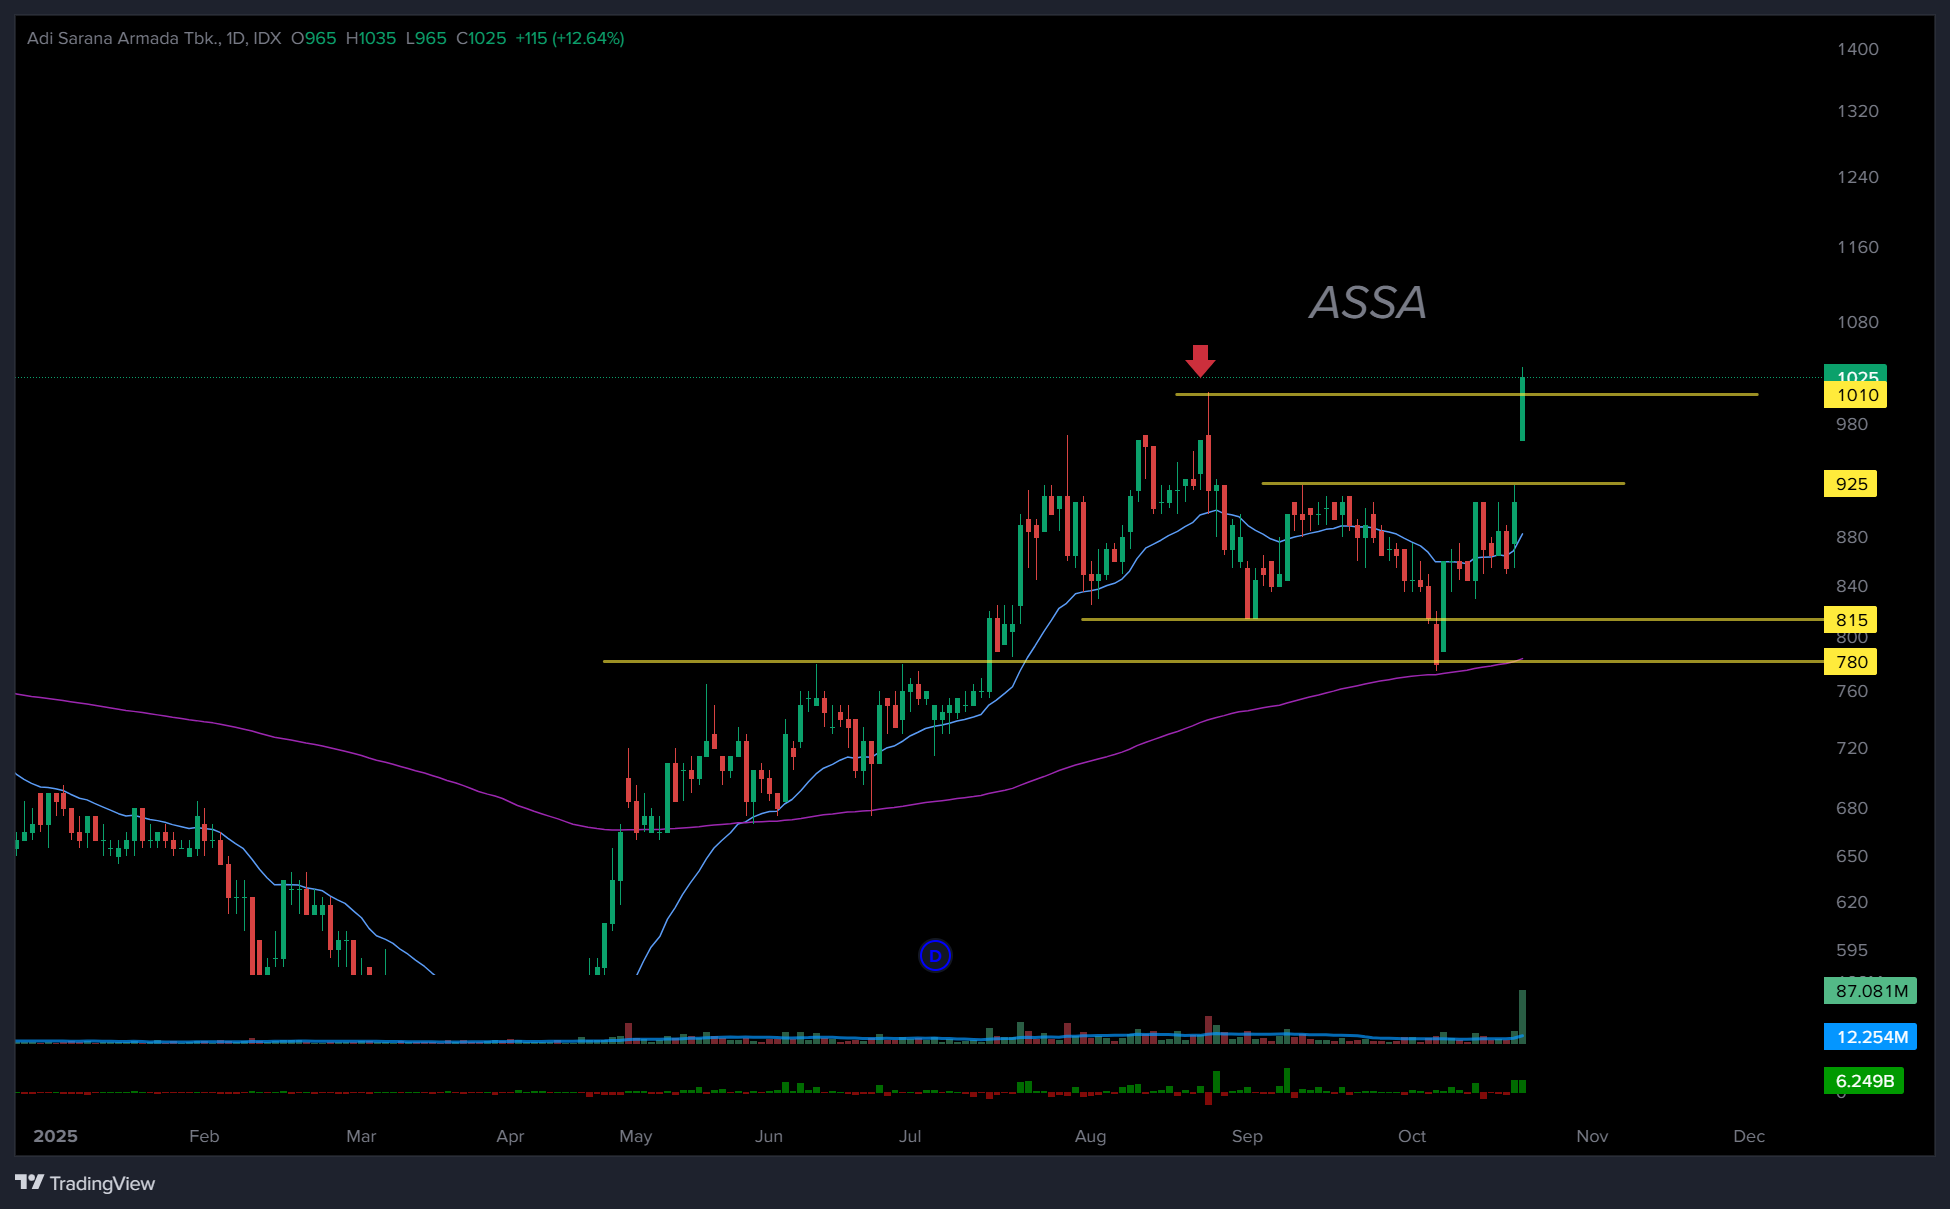This screenshot has height=1209, width=1950.
Task: Click the May label on time axis
Action: [x=635, y=1136]
